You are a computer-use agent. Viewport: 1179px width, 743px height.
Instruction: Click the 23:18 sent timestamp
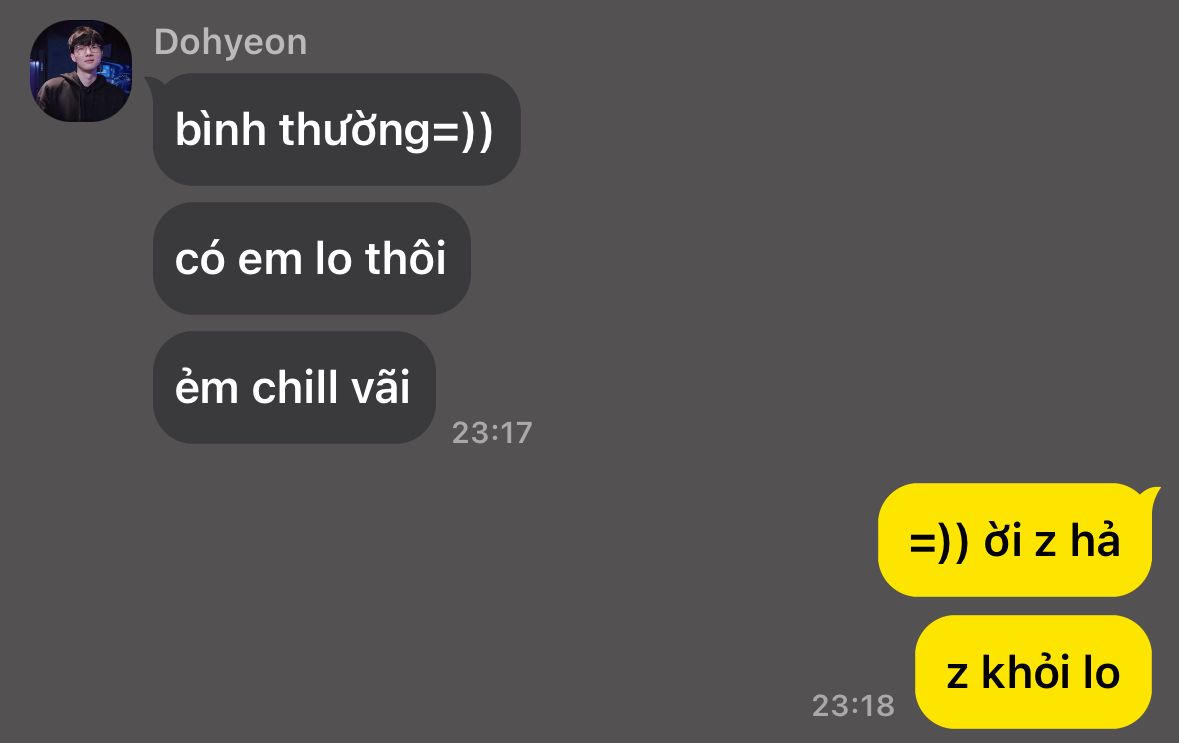click(853, 705)
